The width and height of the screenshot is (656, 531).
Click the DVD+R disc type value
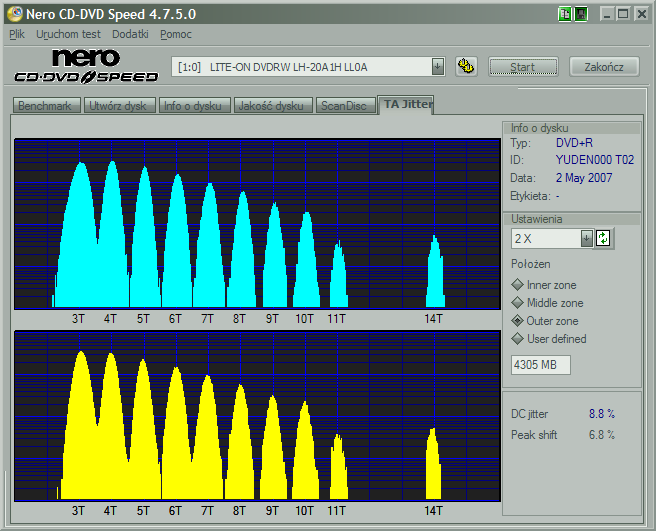coord(574,143)
